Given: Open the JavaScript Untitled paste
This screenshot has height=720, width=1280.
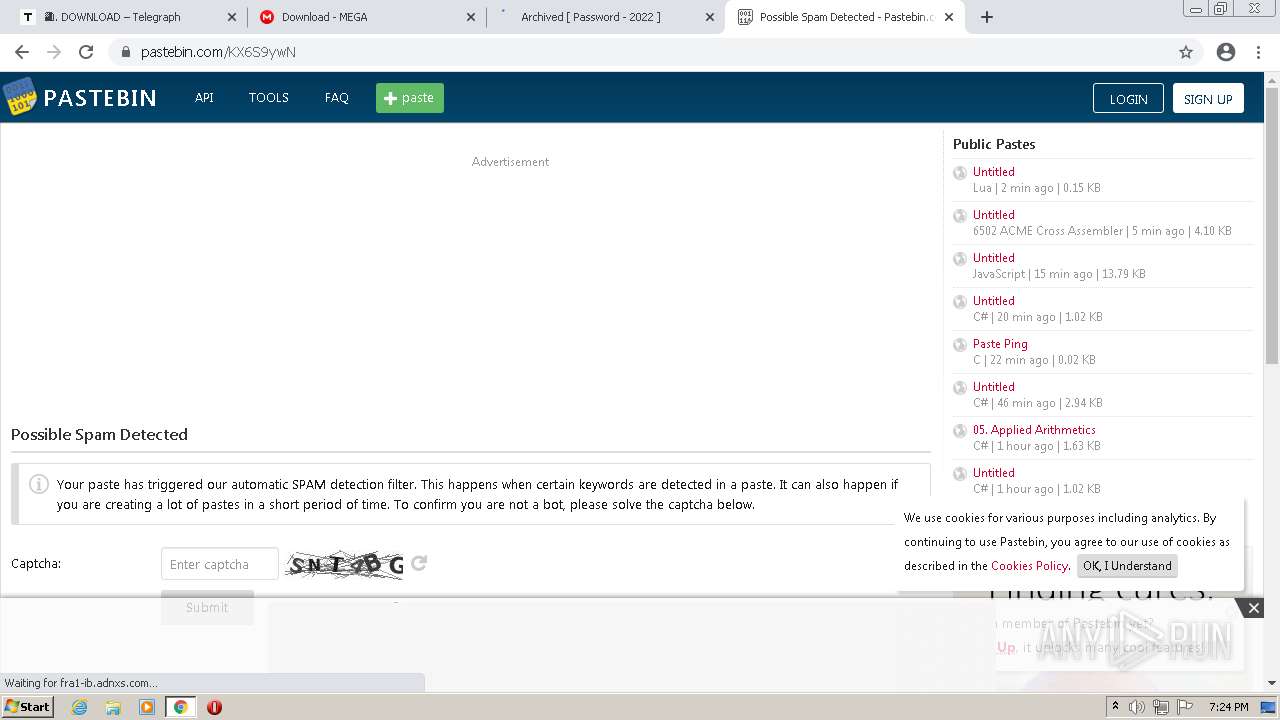Looking at the screenshot, I should pos(994,258).
